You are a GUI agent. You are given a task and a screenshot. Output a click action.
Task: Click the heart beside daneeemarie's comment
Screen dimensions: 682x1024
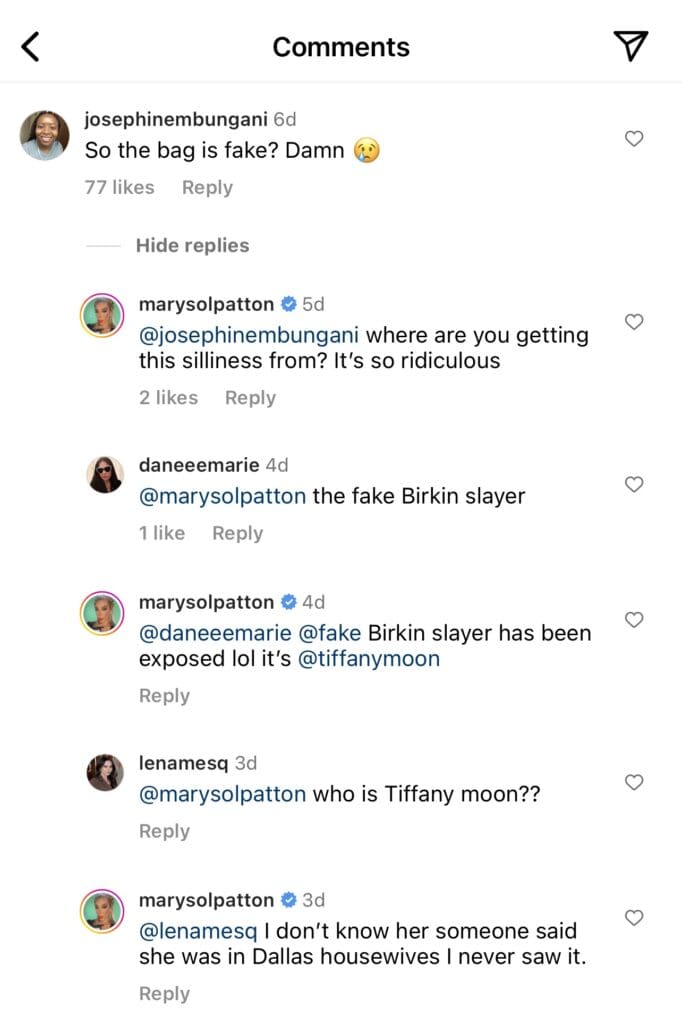pyautogui.click(x=633, y=484)
